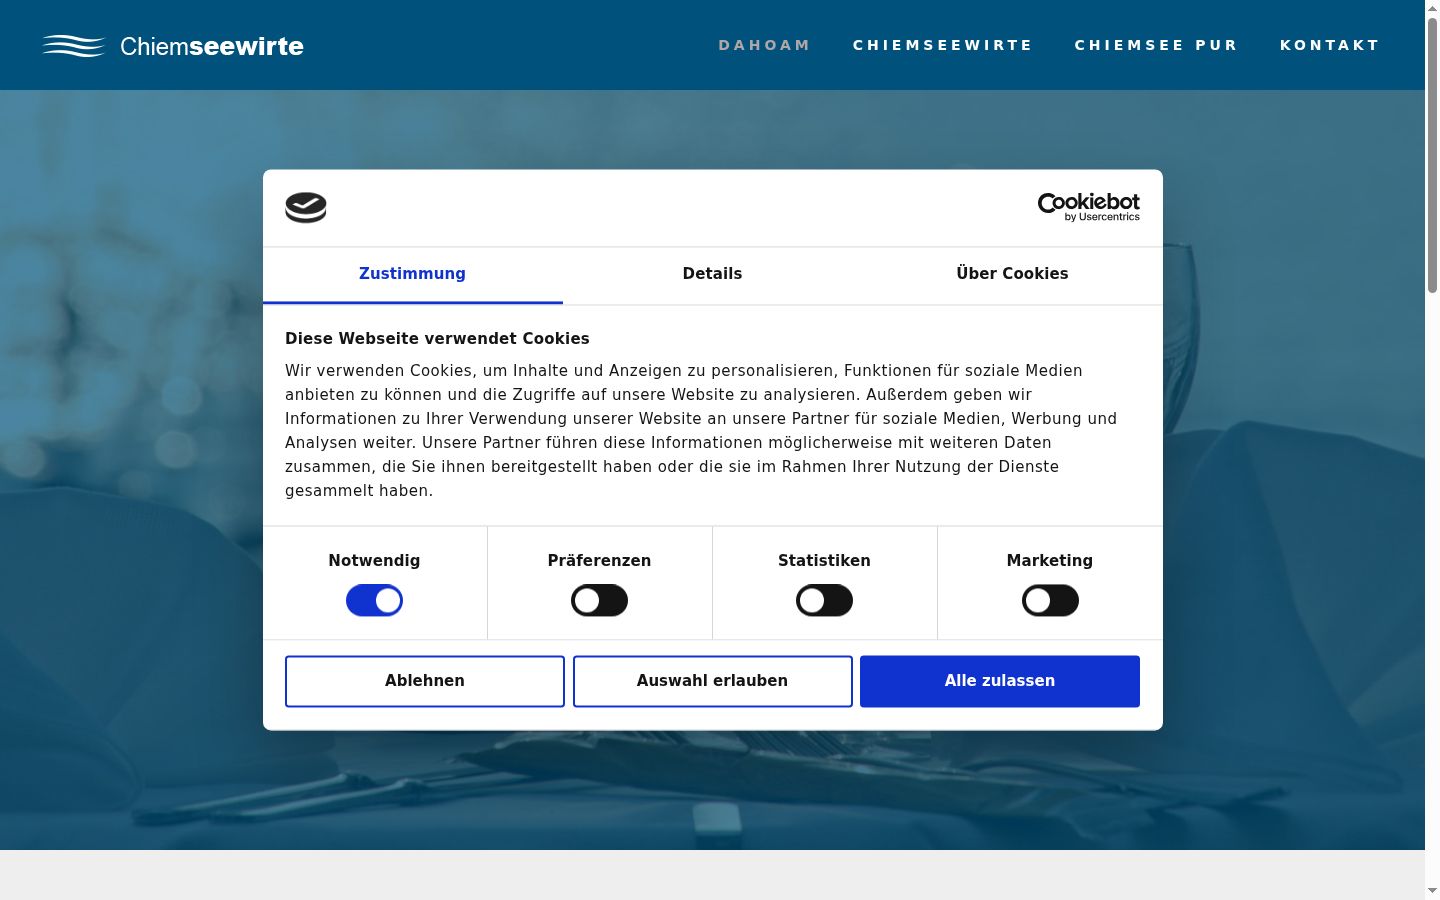Click the scrollbar down arrow
Screen dimensions: 1440x900
pyautogui.click(x=1432, y=891)
